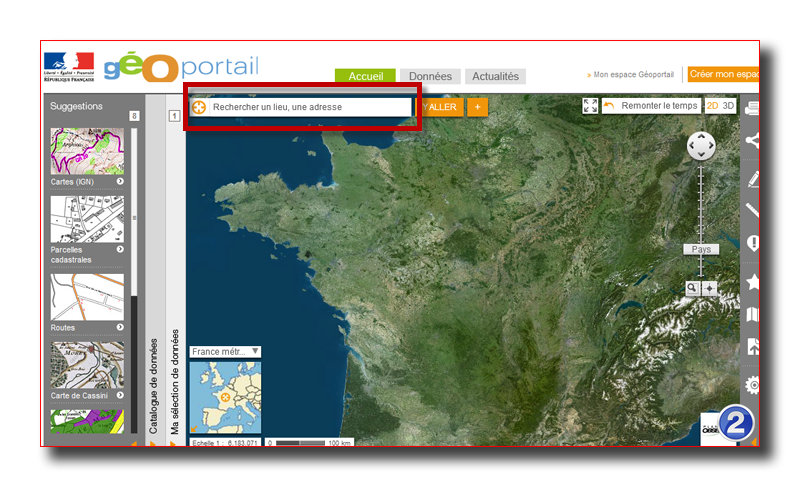
Task: Open the France métr... territory dropdown
Action: (225, 352)
